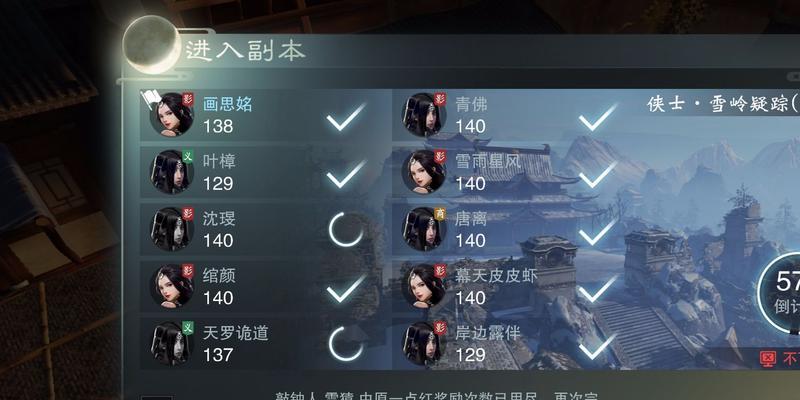
Task: Click the red 影 badge on 青佛
Action: click(440, 99)
